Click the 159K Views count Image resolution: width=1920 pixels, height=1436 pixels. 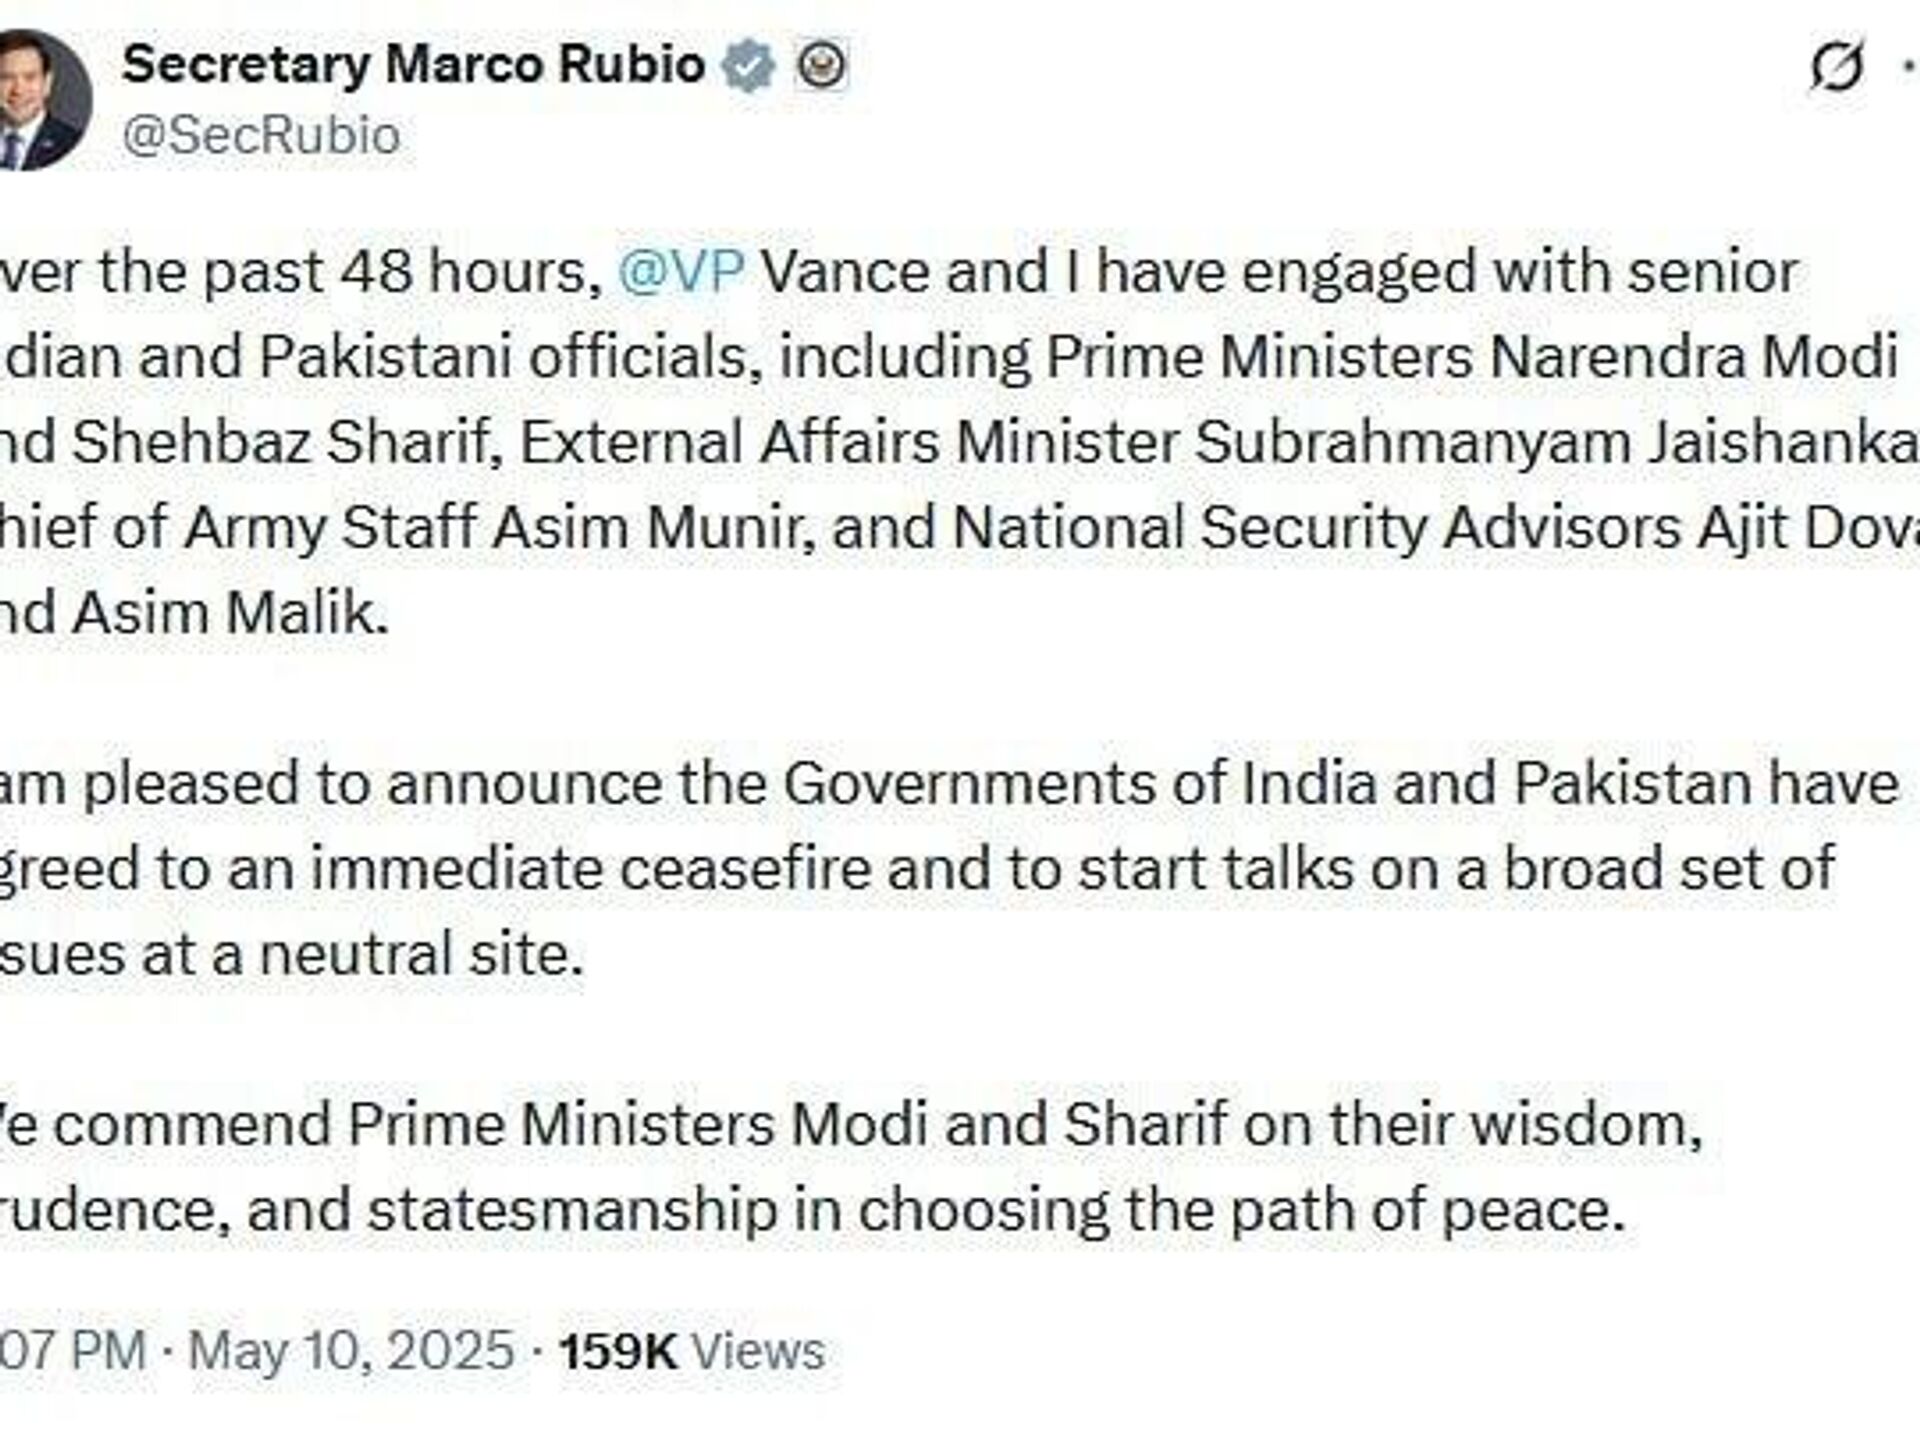click(x=691, y=1351)
